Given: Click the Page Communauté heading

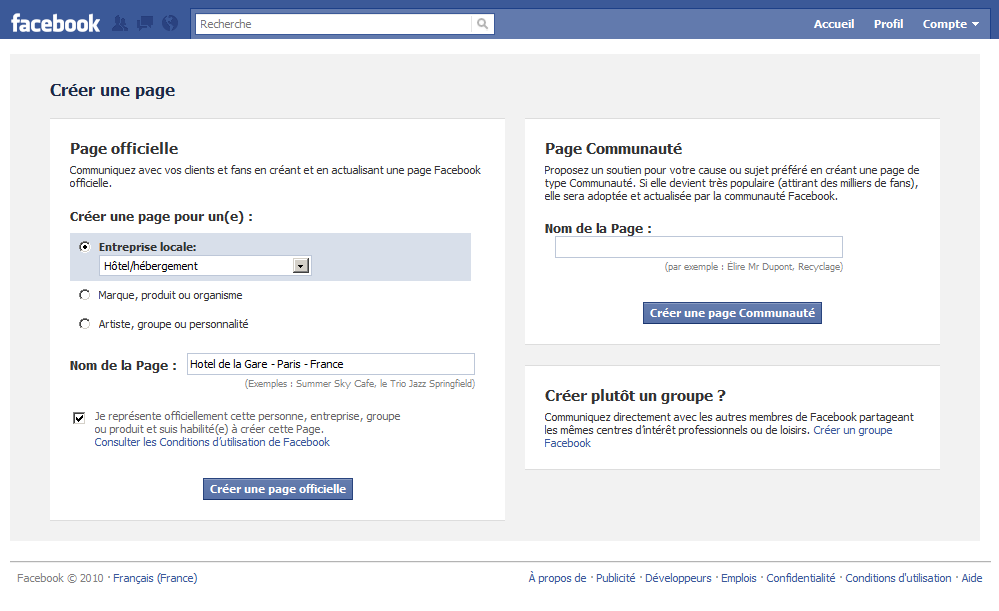Looking at the screenshot, I should (613, 148).
